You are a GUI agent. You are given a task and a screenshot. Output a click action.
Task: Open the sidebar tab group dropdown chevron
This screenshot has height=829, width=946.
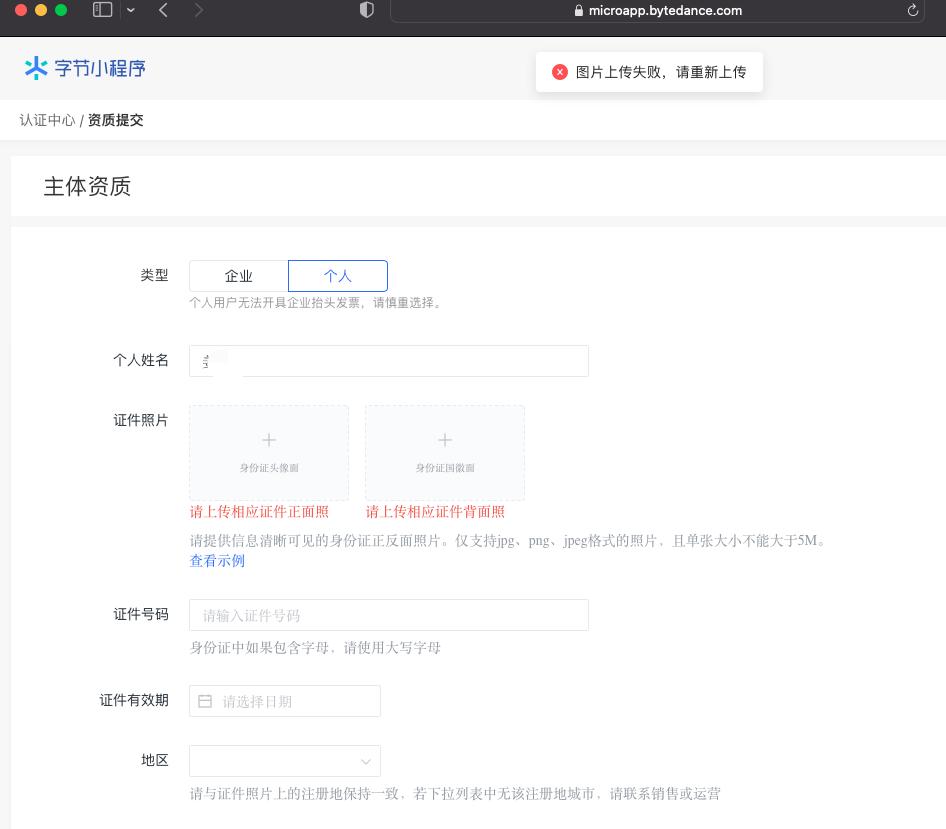131,10
